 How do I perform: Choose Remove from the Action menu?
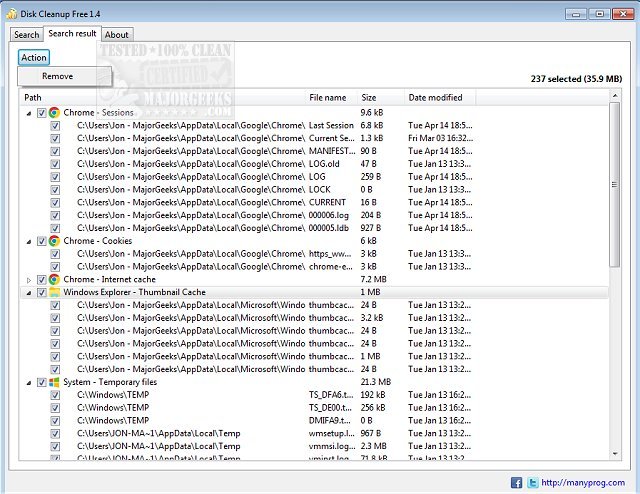coord(64,76)
